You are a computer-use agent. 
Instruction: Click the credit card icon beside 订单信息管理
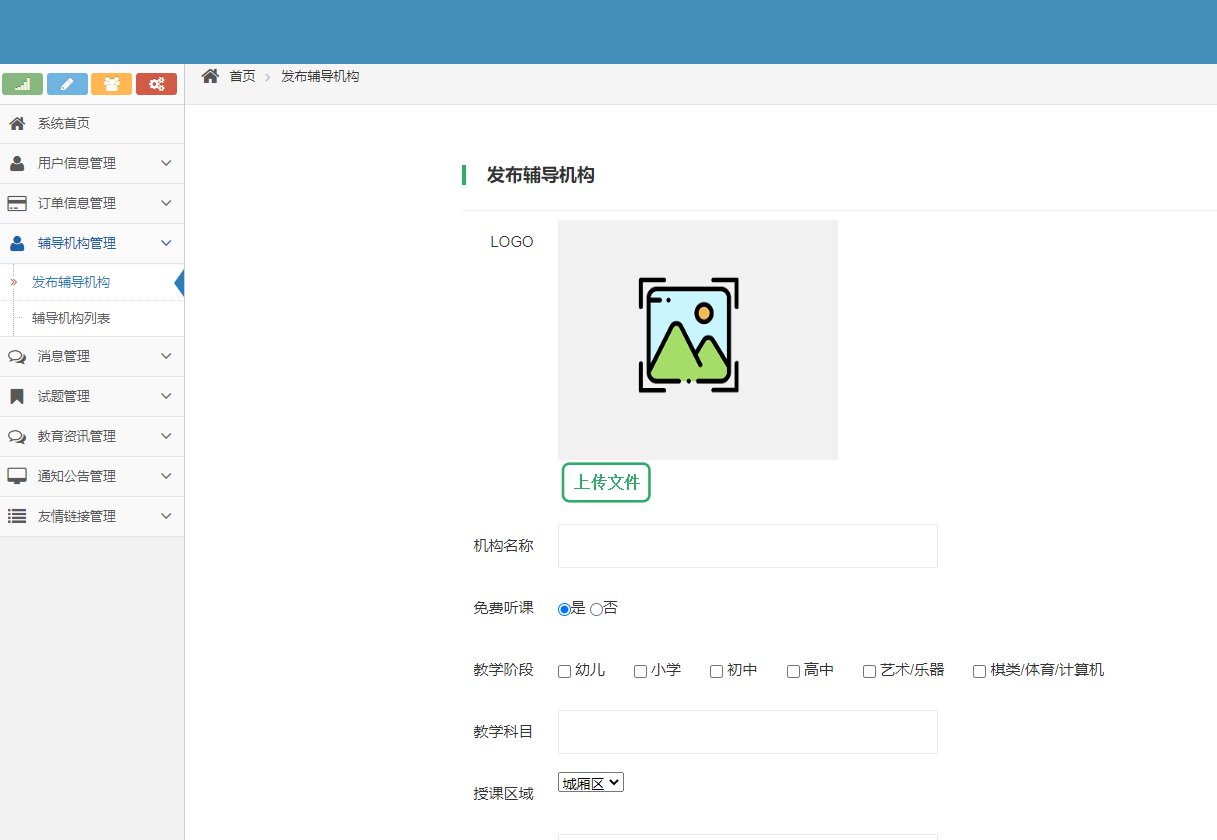17,203
